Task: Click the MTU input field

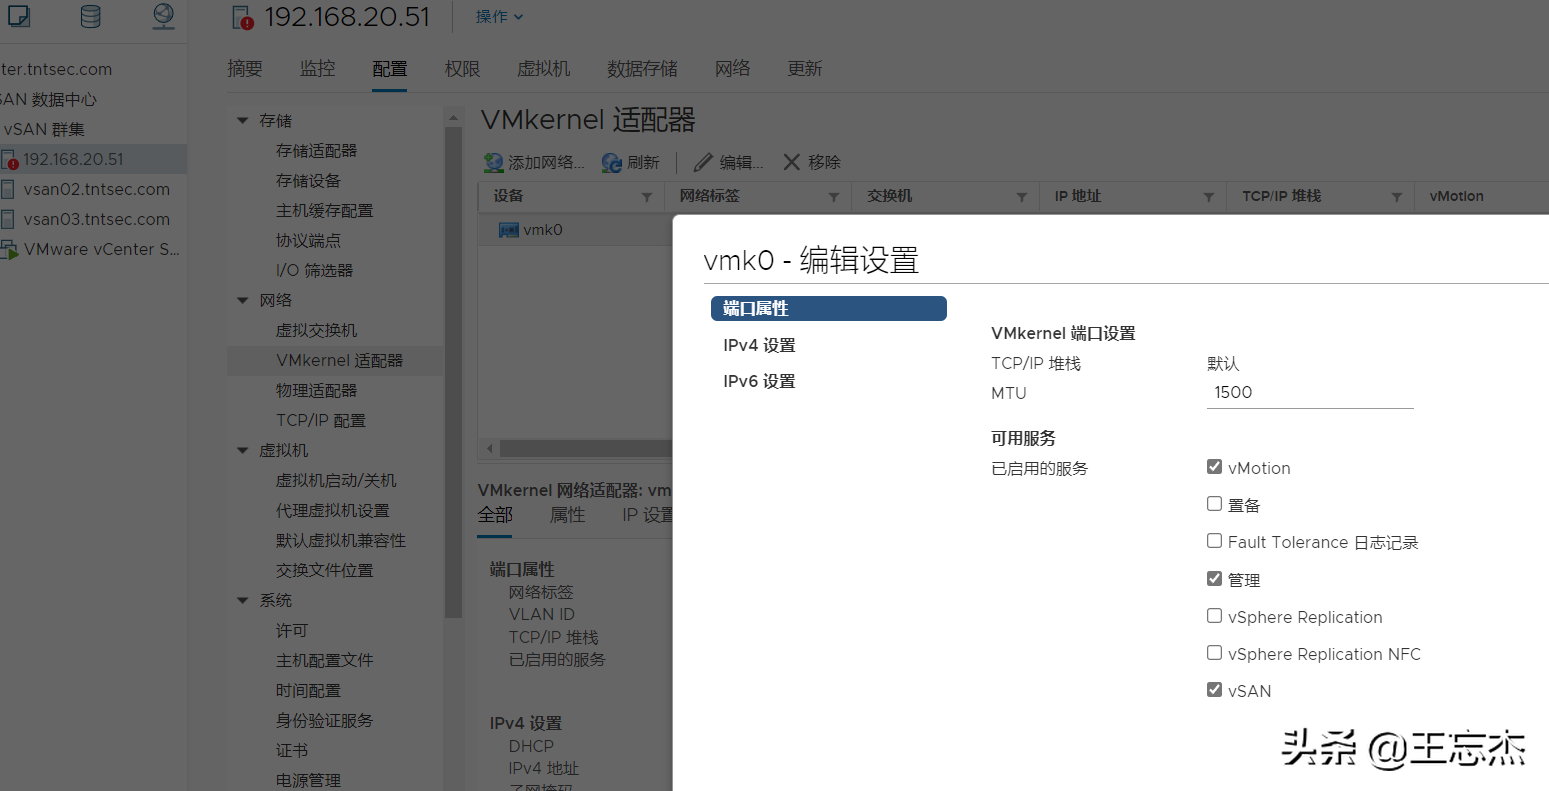Action: (1310, 393)
